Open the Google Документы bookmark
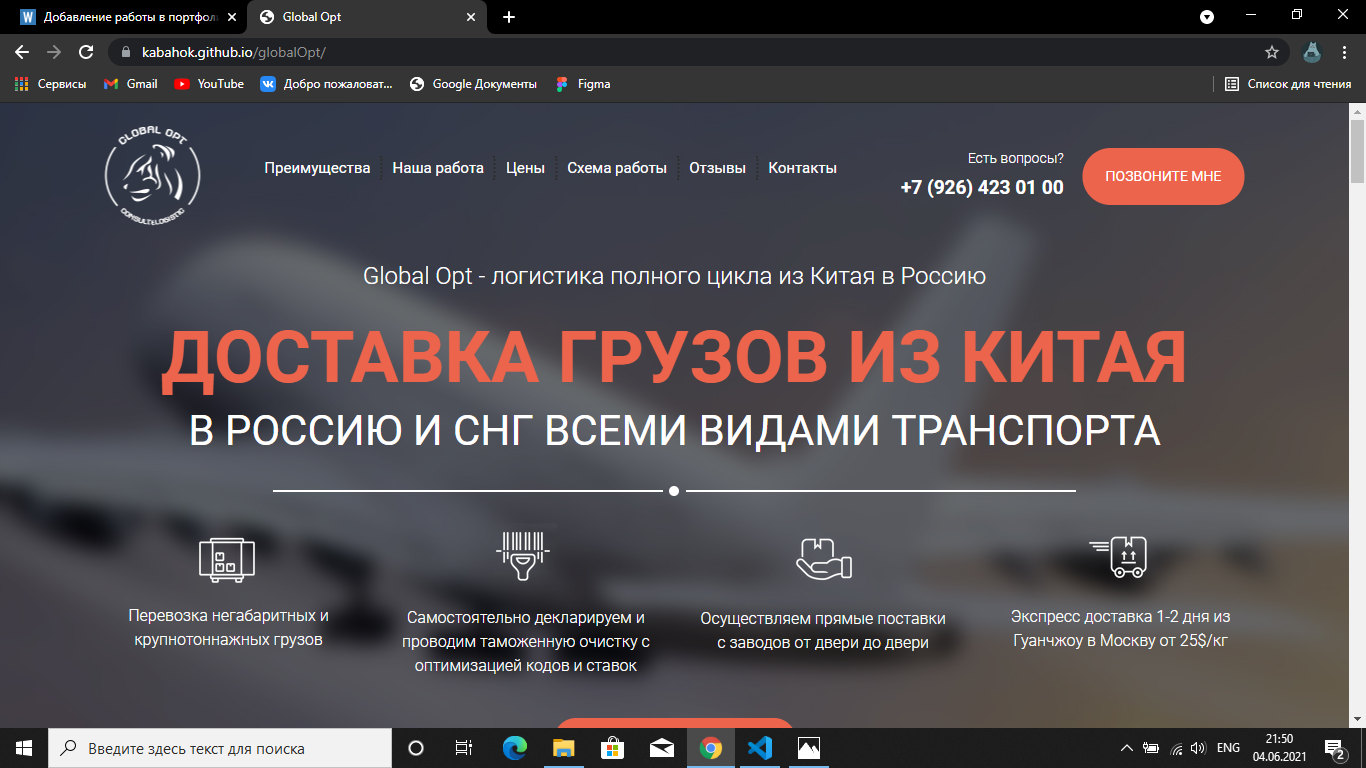Image resolution: width=1366 pixels, height=768 pixels. [473, 84]
